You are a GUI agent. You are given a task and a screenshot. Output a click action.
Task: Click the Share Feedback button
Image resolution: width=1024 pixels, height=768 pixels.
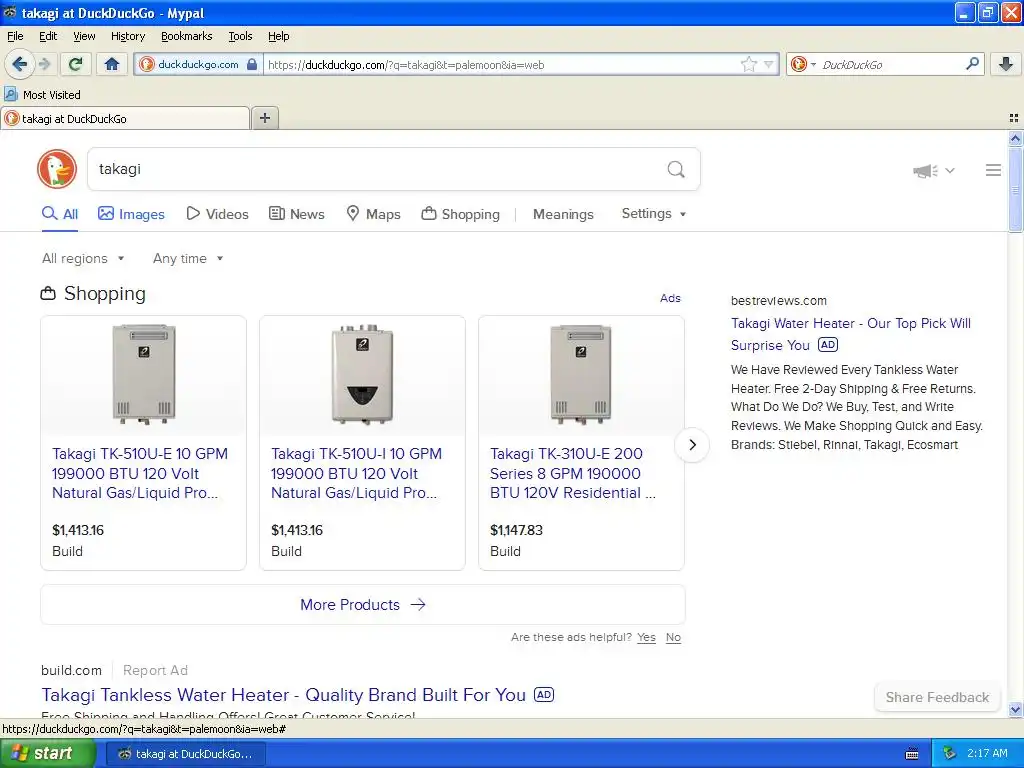[937, 697]
